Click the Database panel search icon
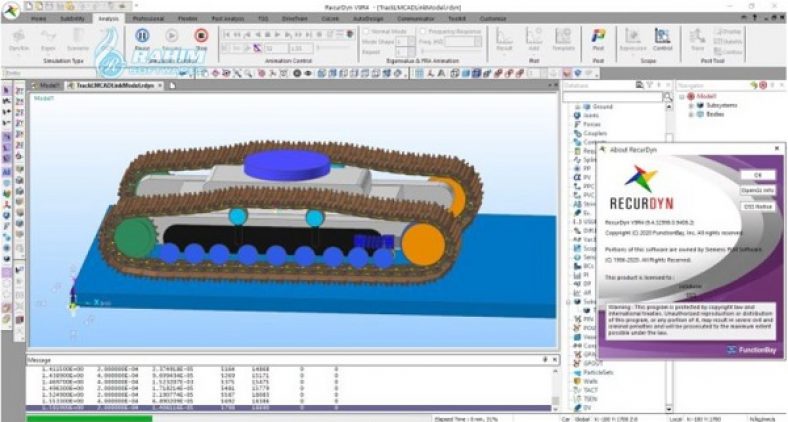 click(667, 96)
